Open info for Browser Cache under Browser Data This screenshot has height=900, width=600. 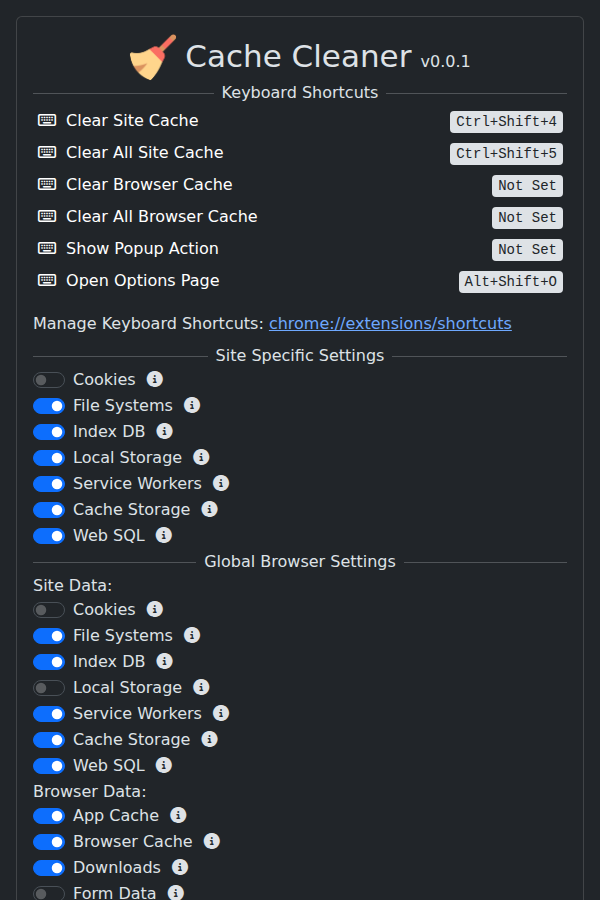pos(211,841)
